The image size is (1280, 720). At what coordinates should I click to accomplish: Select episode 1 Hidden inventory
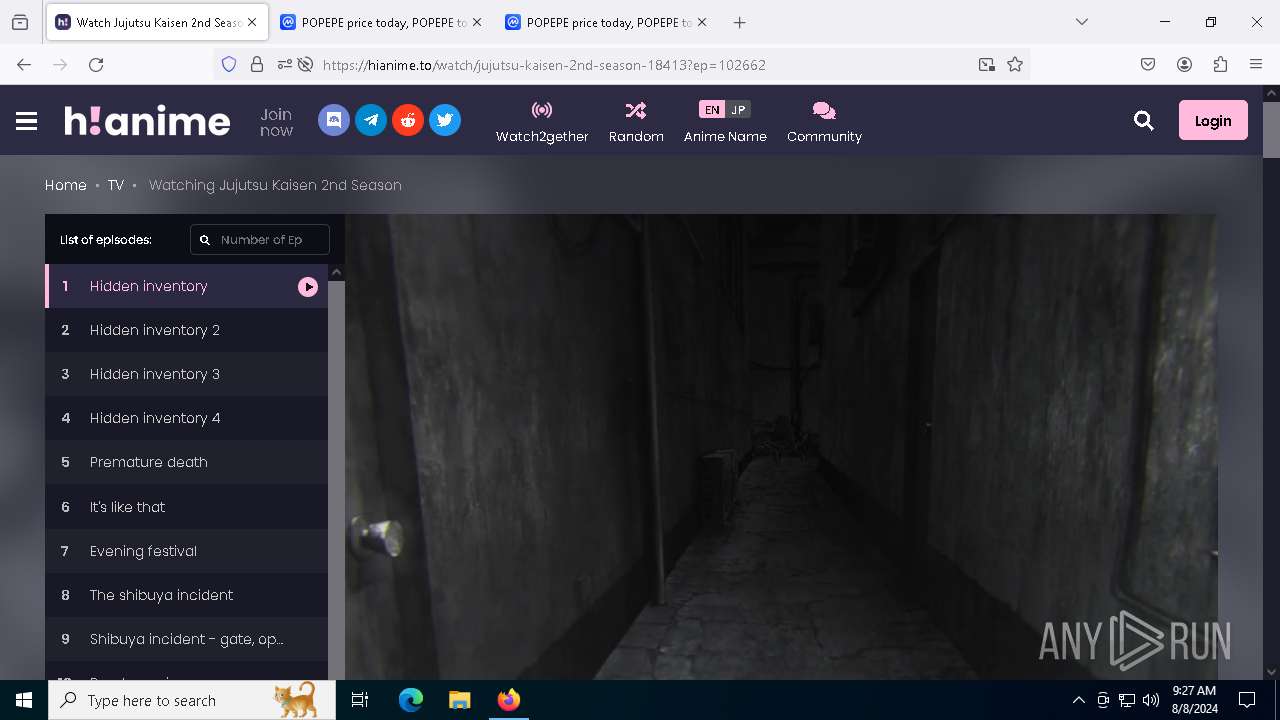click(x=186, y=286)
